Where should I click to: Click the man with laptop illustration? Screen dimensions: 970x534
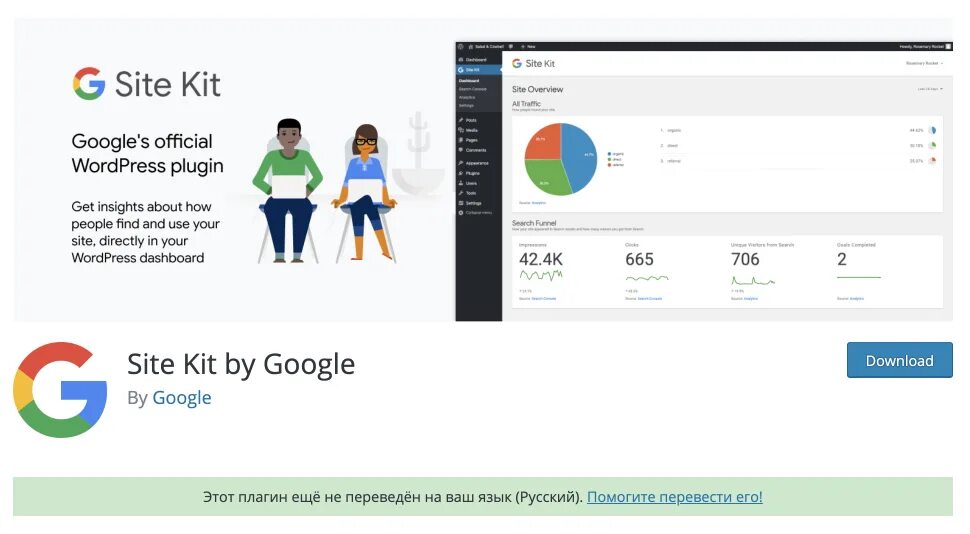coord(288,191)
